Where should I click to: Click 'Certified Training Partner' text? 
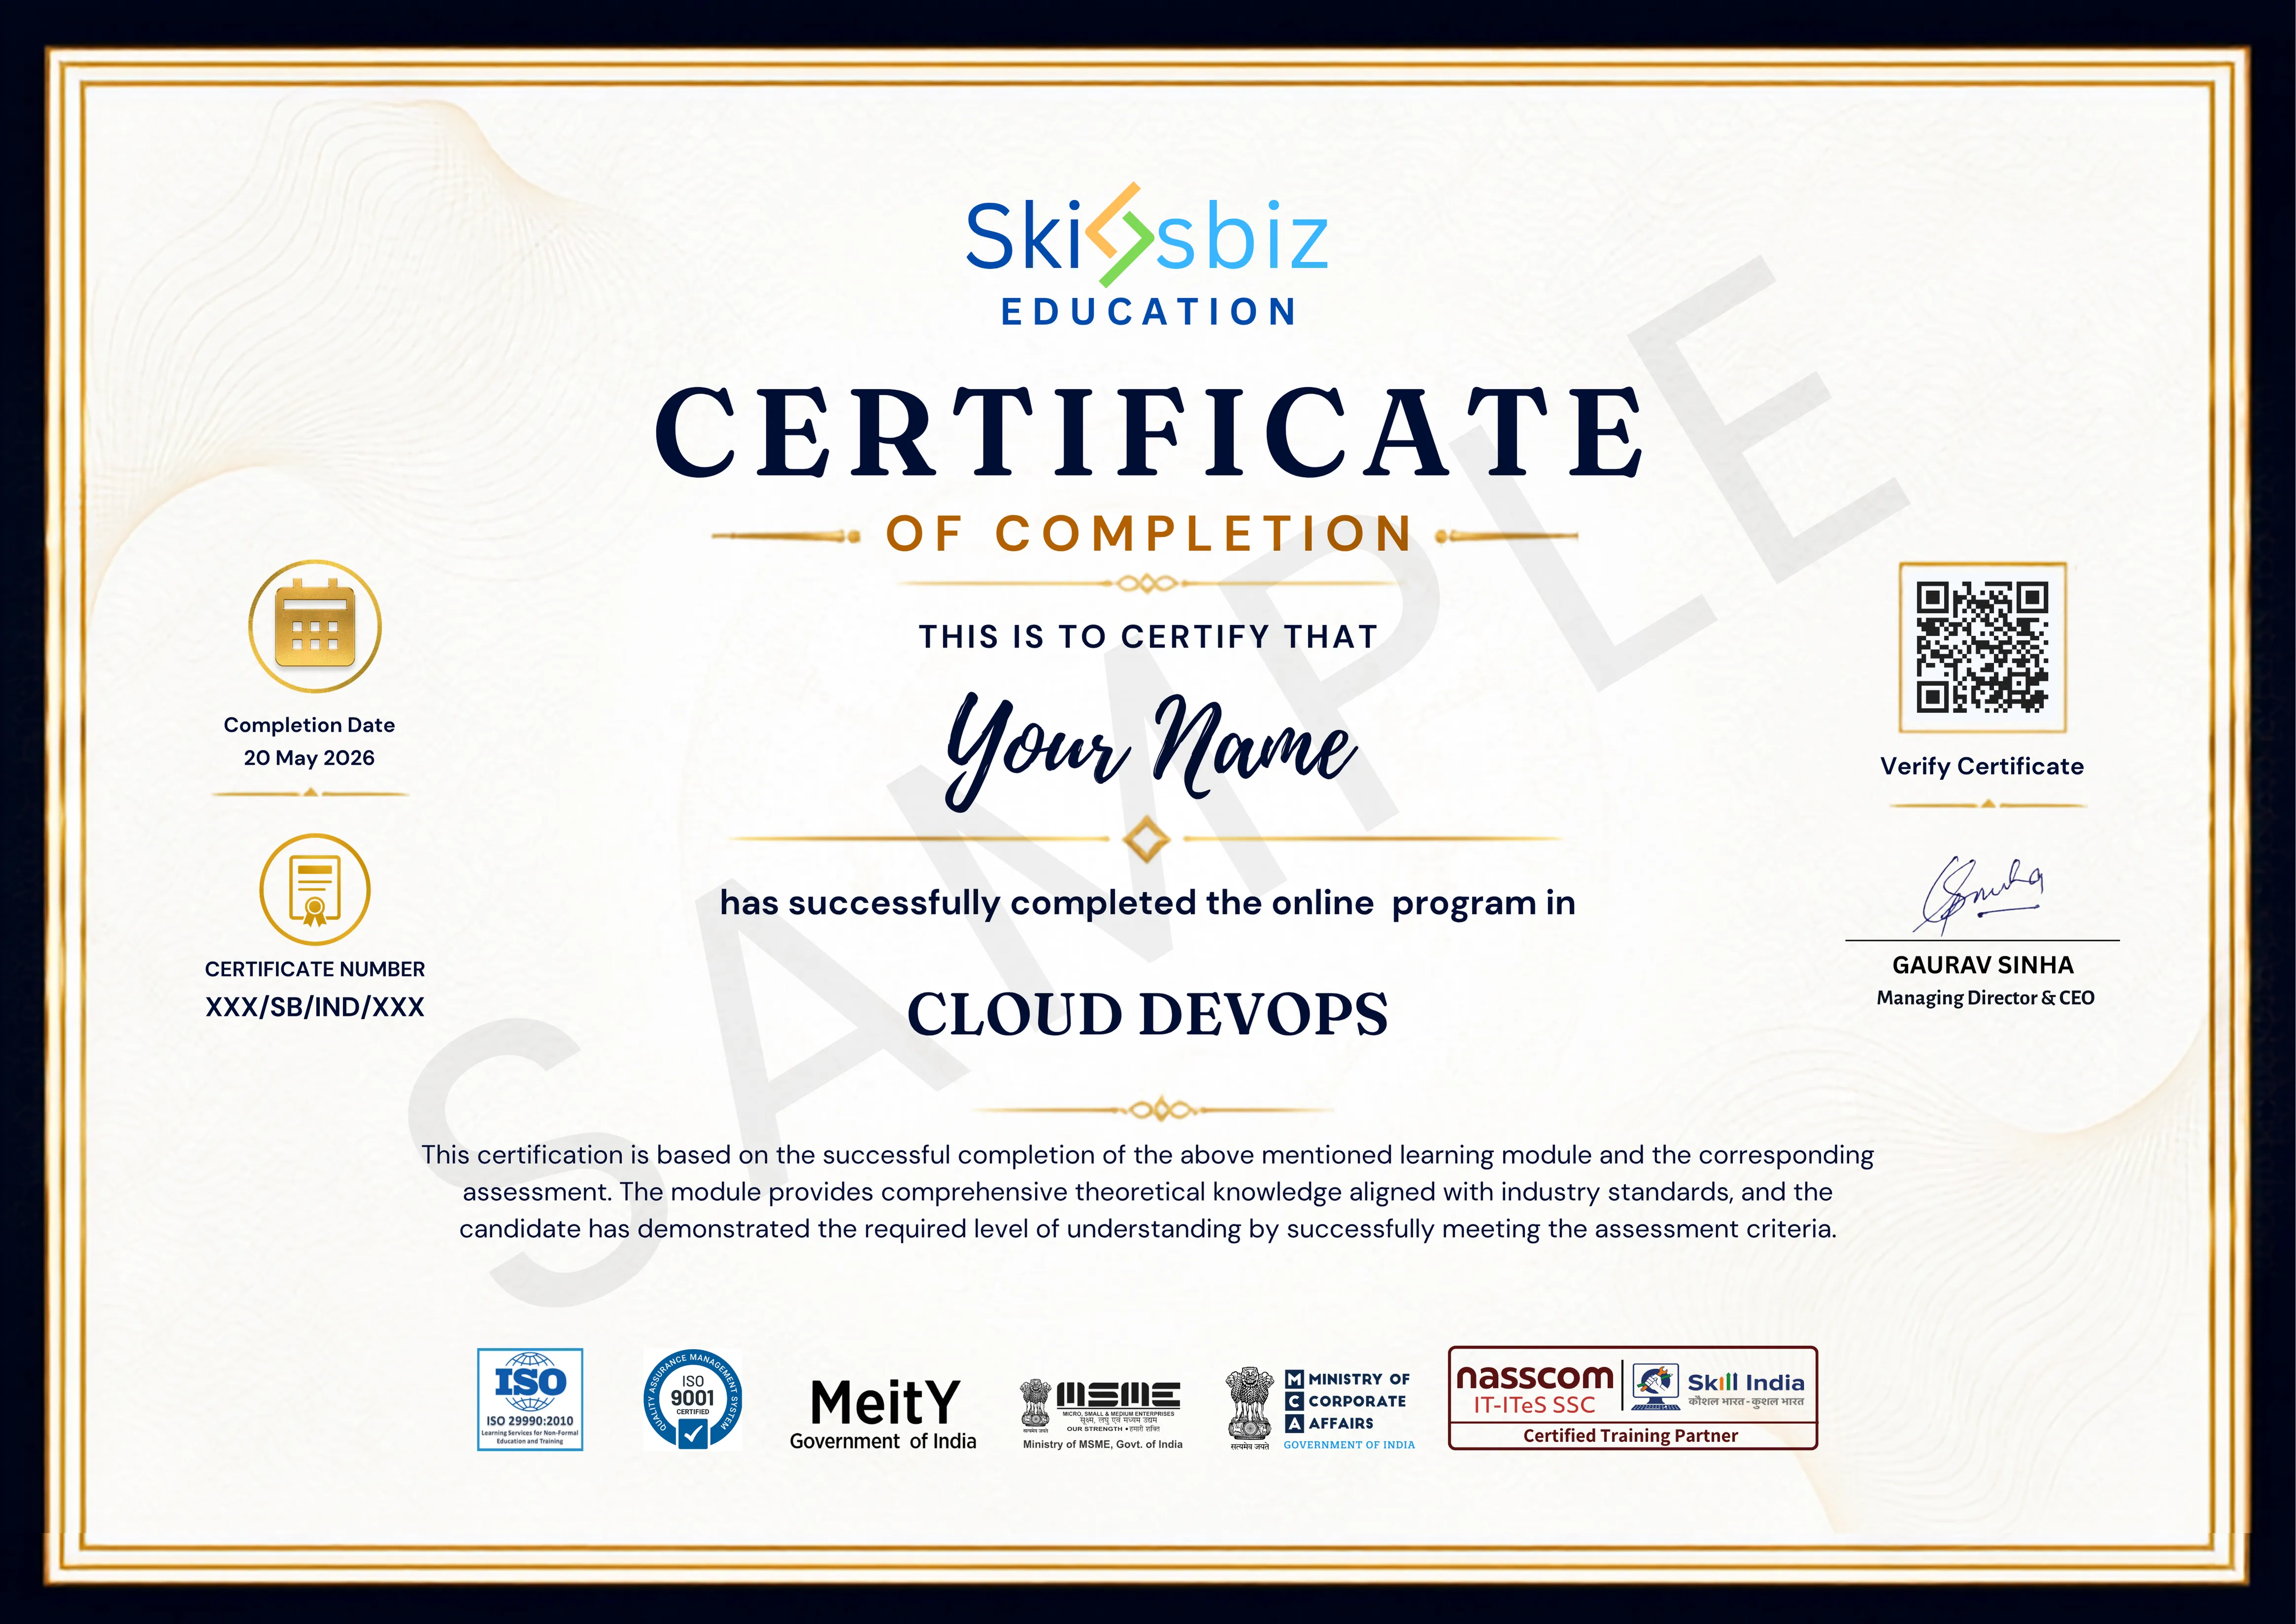tap(1631, 1435)
